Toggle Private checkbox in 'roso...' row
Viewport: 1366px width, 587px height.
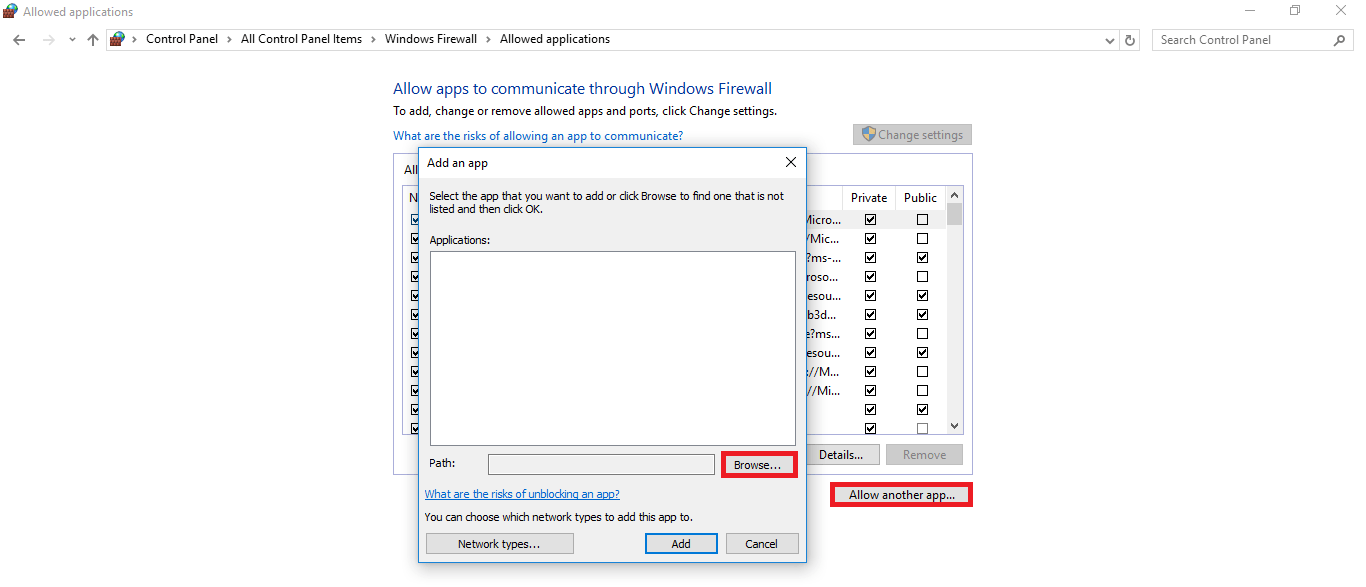870,277
